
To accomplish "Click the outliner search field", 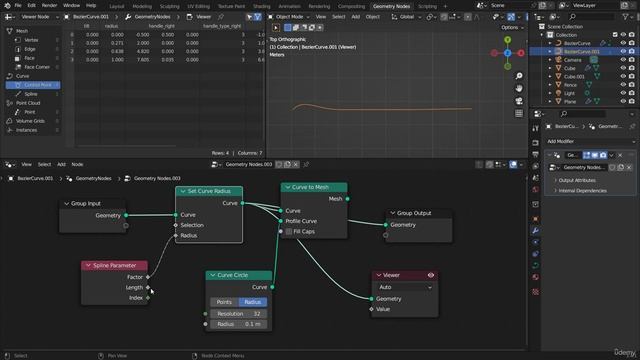I will (x=591, y=17).
